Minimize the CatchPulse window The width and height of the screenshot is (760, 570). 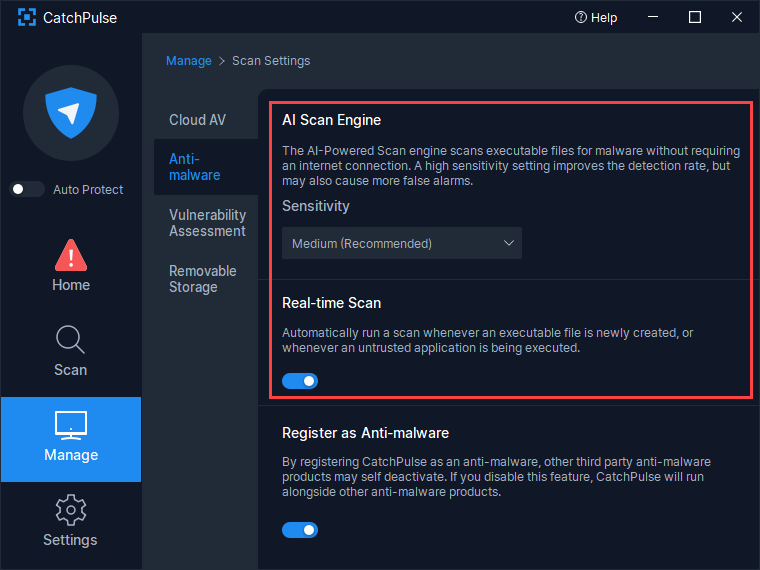click(653, 17)
